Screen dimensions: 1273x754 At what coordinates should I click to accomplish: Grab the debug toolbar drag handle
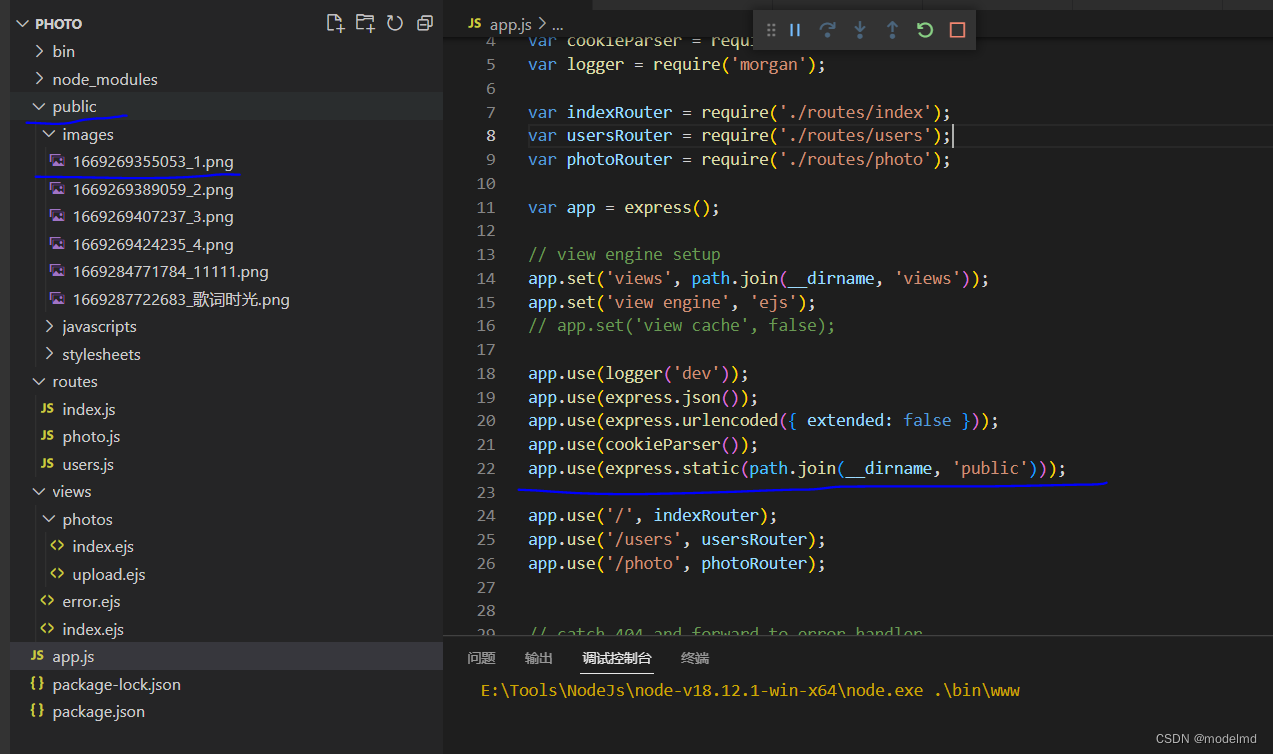771,30
